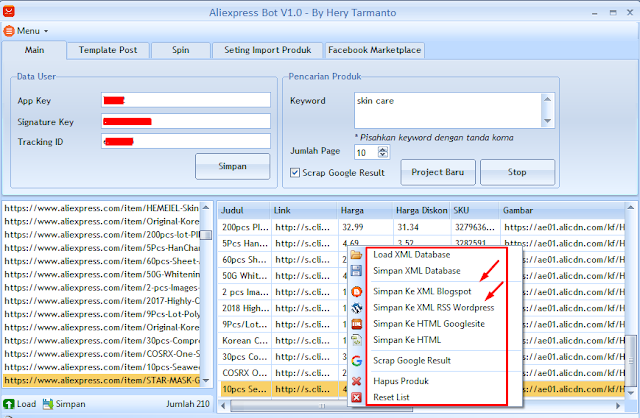Screen dimensions: 640x418
Task: Select the Simpan XML Database menu item
Action: [x=417, y=271]
